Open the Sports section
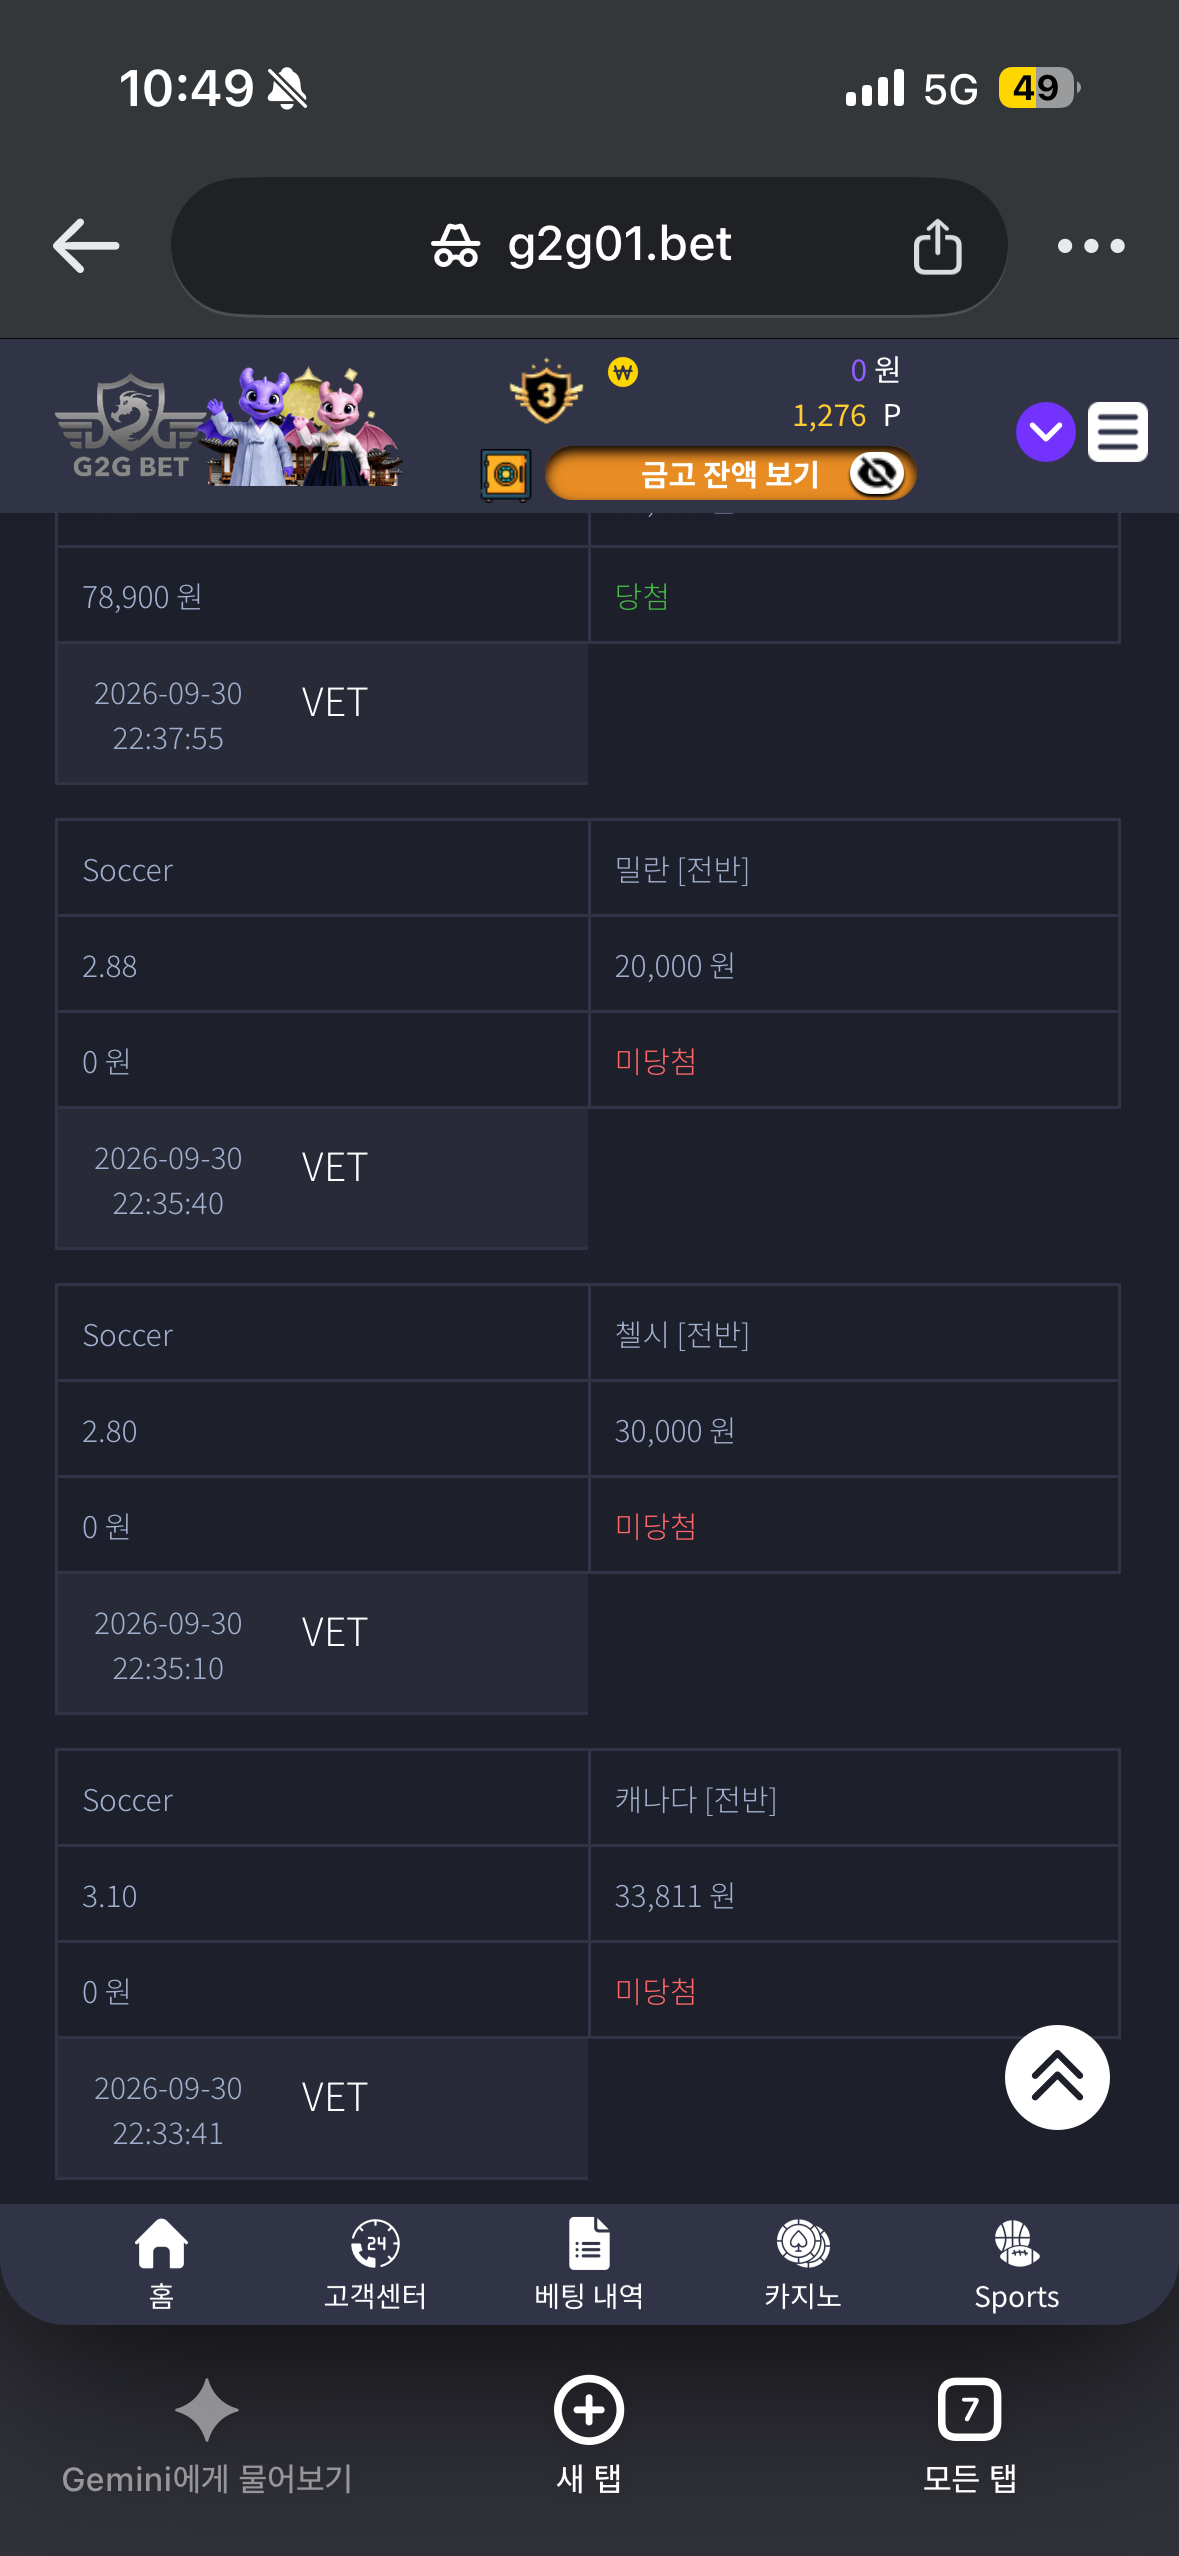Image resolution: width=1179 pixels, height=2556 pixels. coord(1017,2264)
